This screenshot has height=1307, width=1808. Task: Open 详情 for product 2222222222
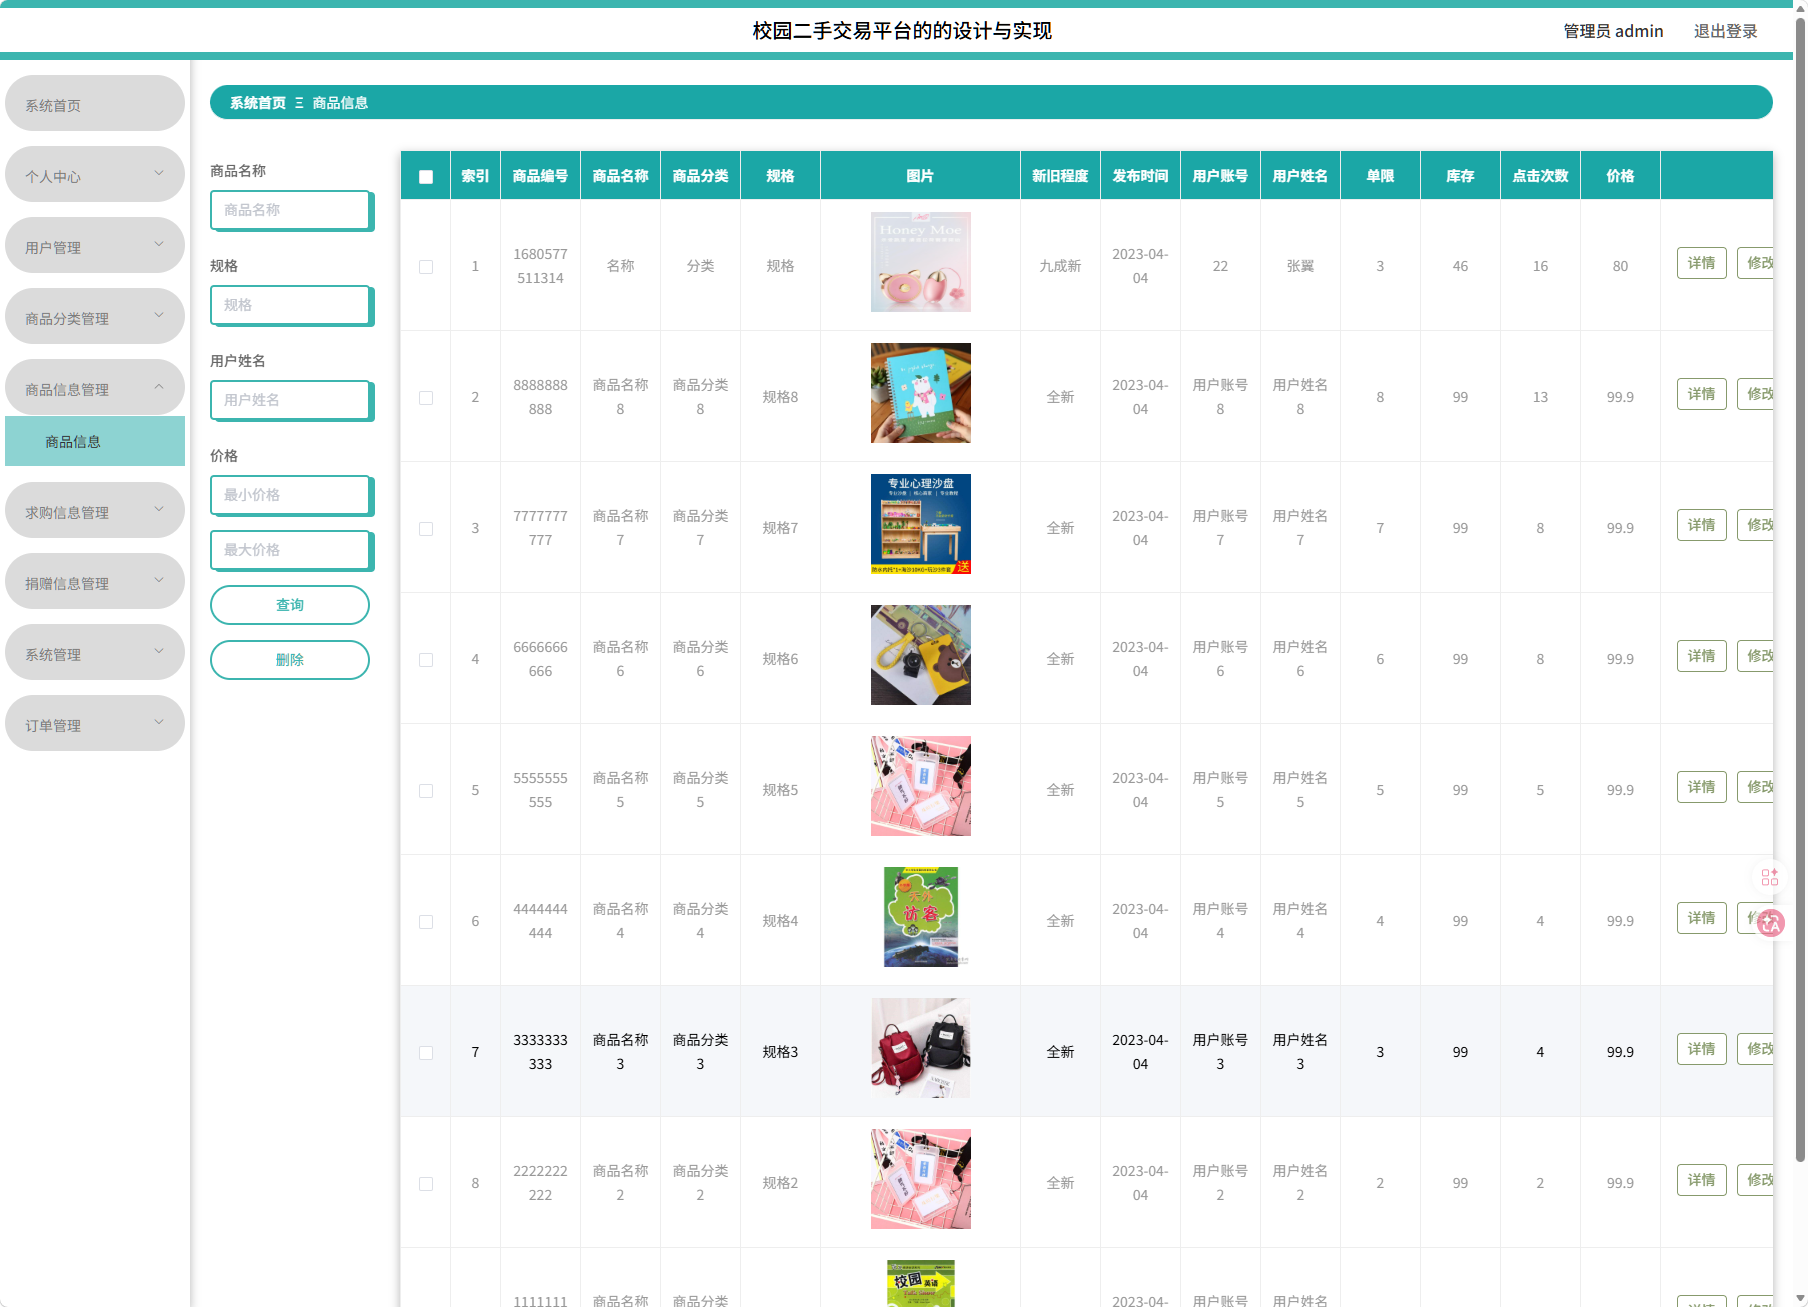coord(1701,1180)
